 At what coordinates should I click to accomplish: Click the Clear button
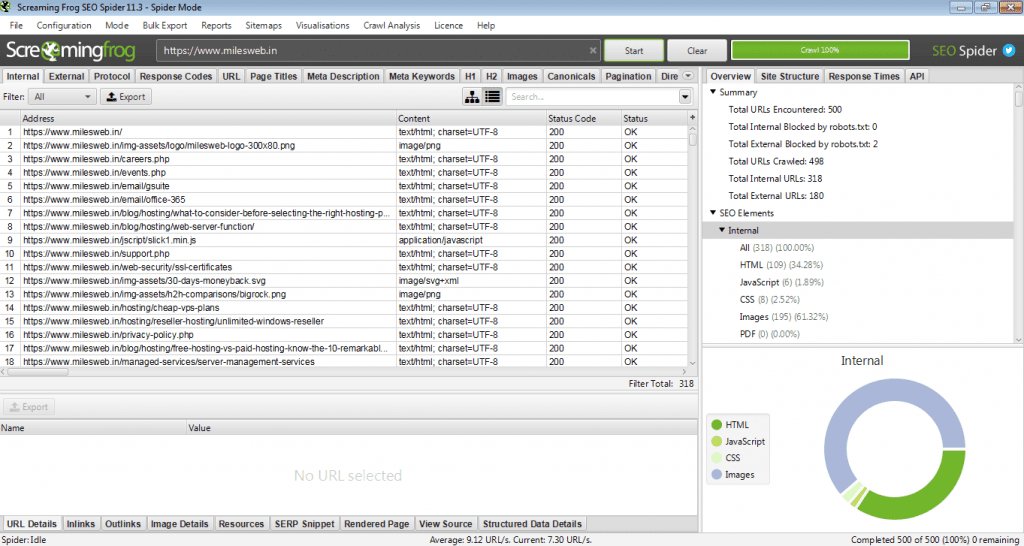click(x=697, y=50)
